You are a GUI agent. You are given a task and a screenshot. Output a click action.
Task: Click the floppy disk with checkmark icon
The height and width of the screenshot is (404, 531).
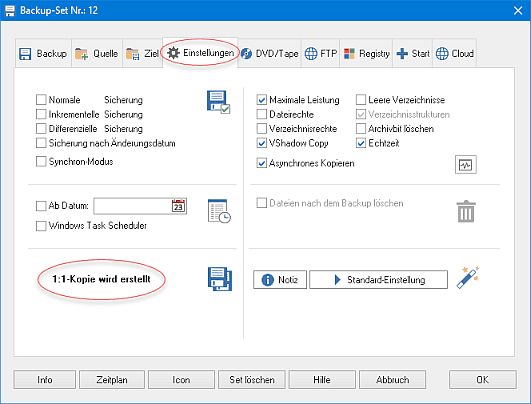(218, 102)
